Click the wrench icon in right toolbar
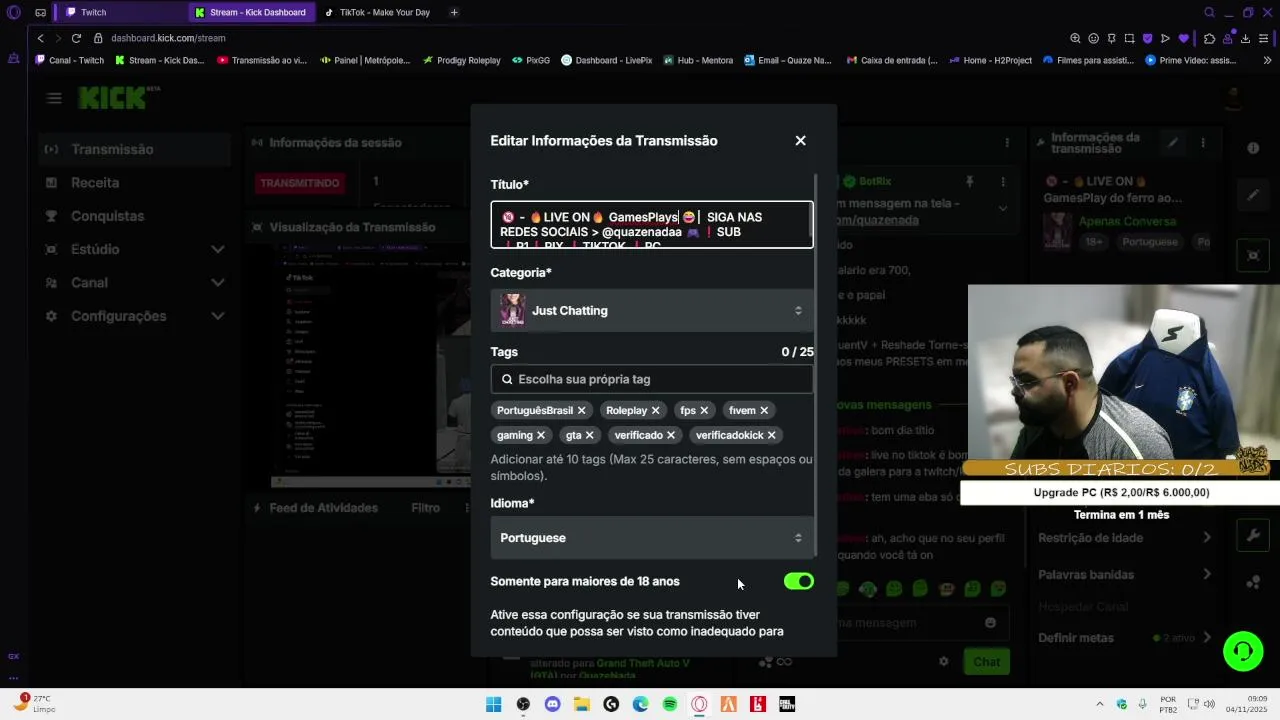 tap(1253, 535)
